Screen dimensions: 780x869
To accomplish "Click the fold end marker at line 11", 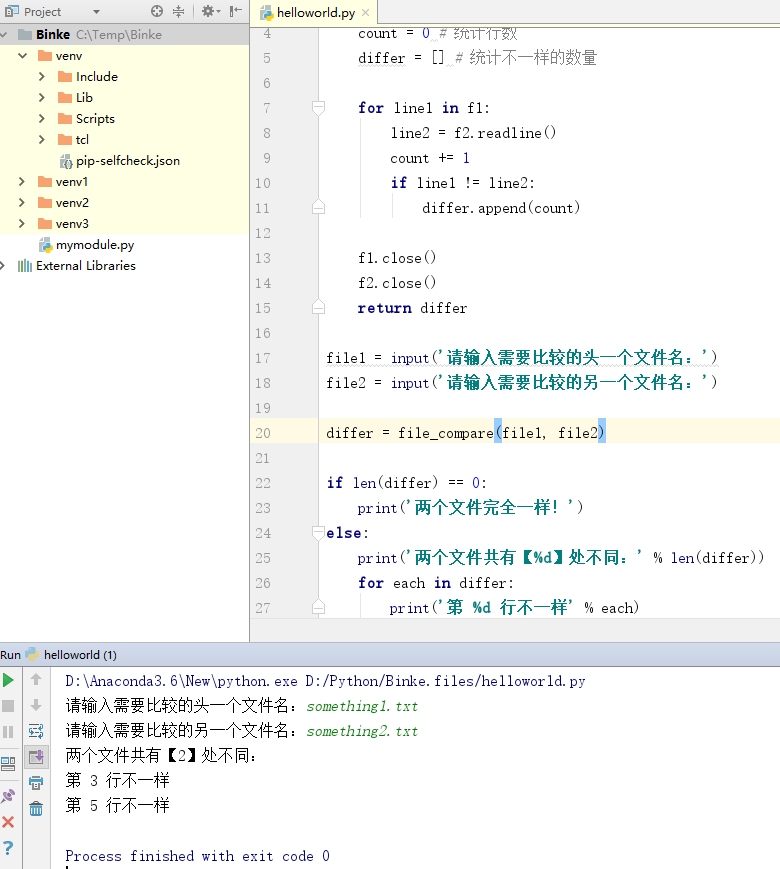I will coord(318,207).
